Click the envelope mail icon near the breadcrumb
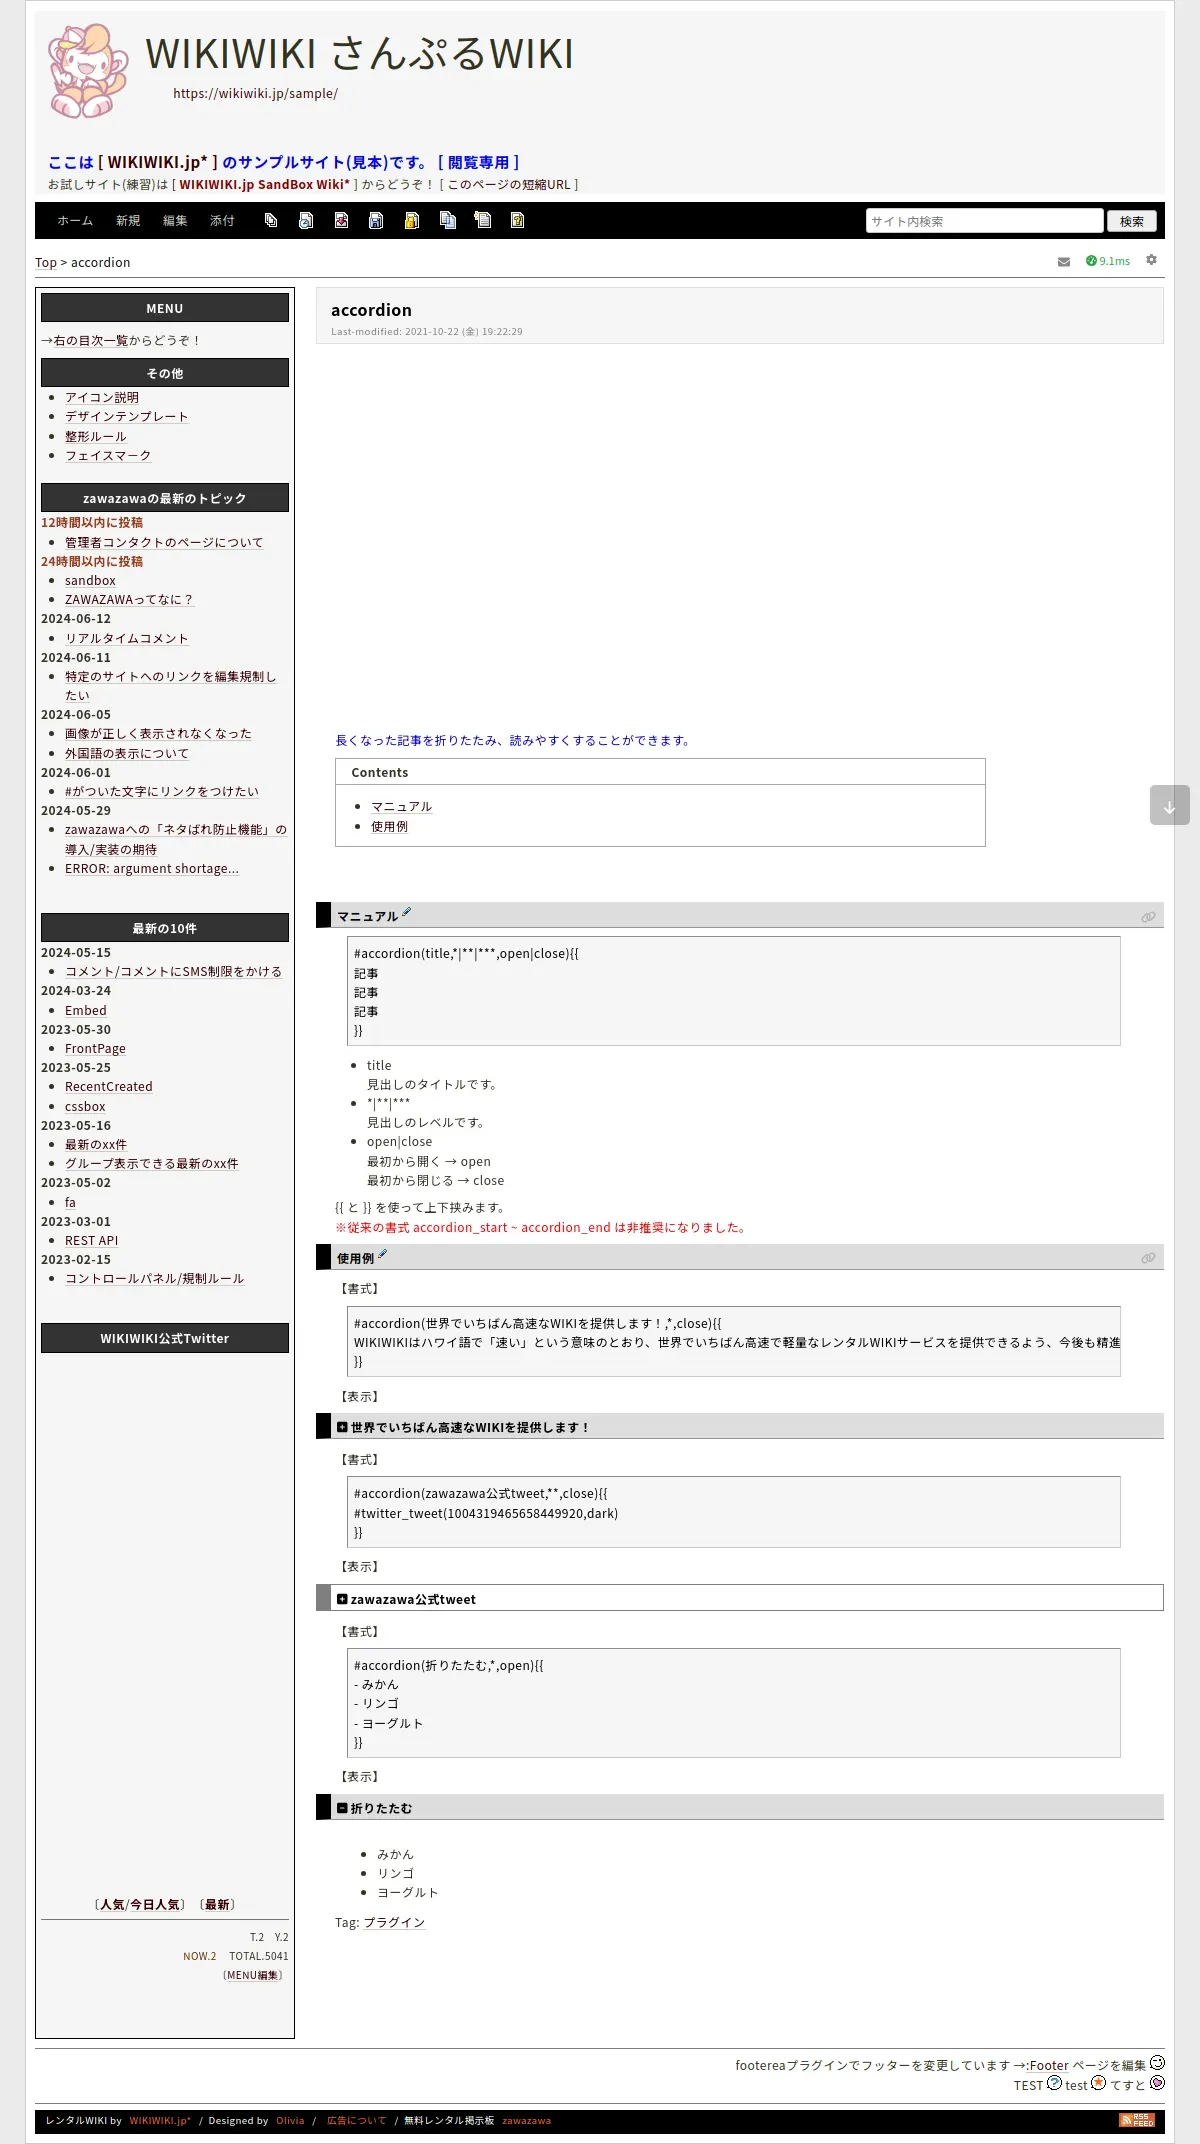1200x2144 pixels. 1064,262
